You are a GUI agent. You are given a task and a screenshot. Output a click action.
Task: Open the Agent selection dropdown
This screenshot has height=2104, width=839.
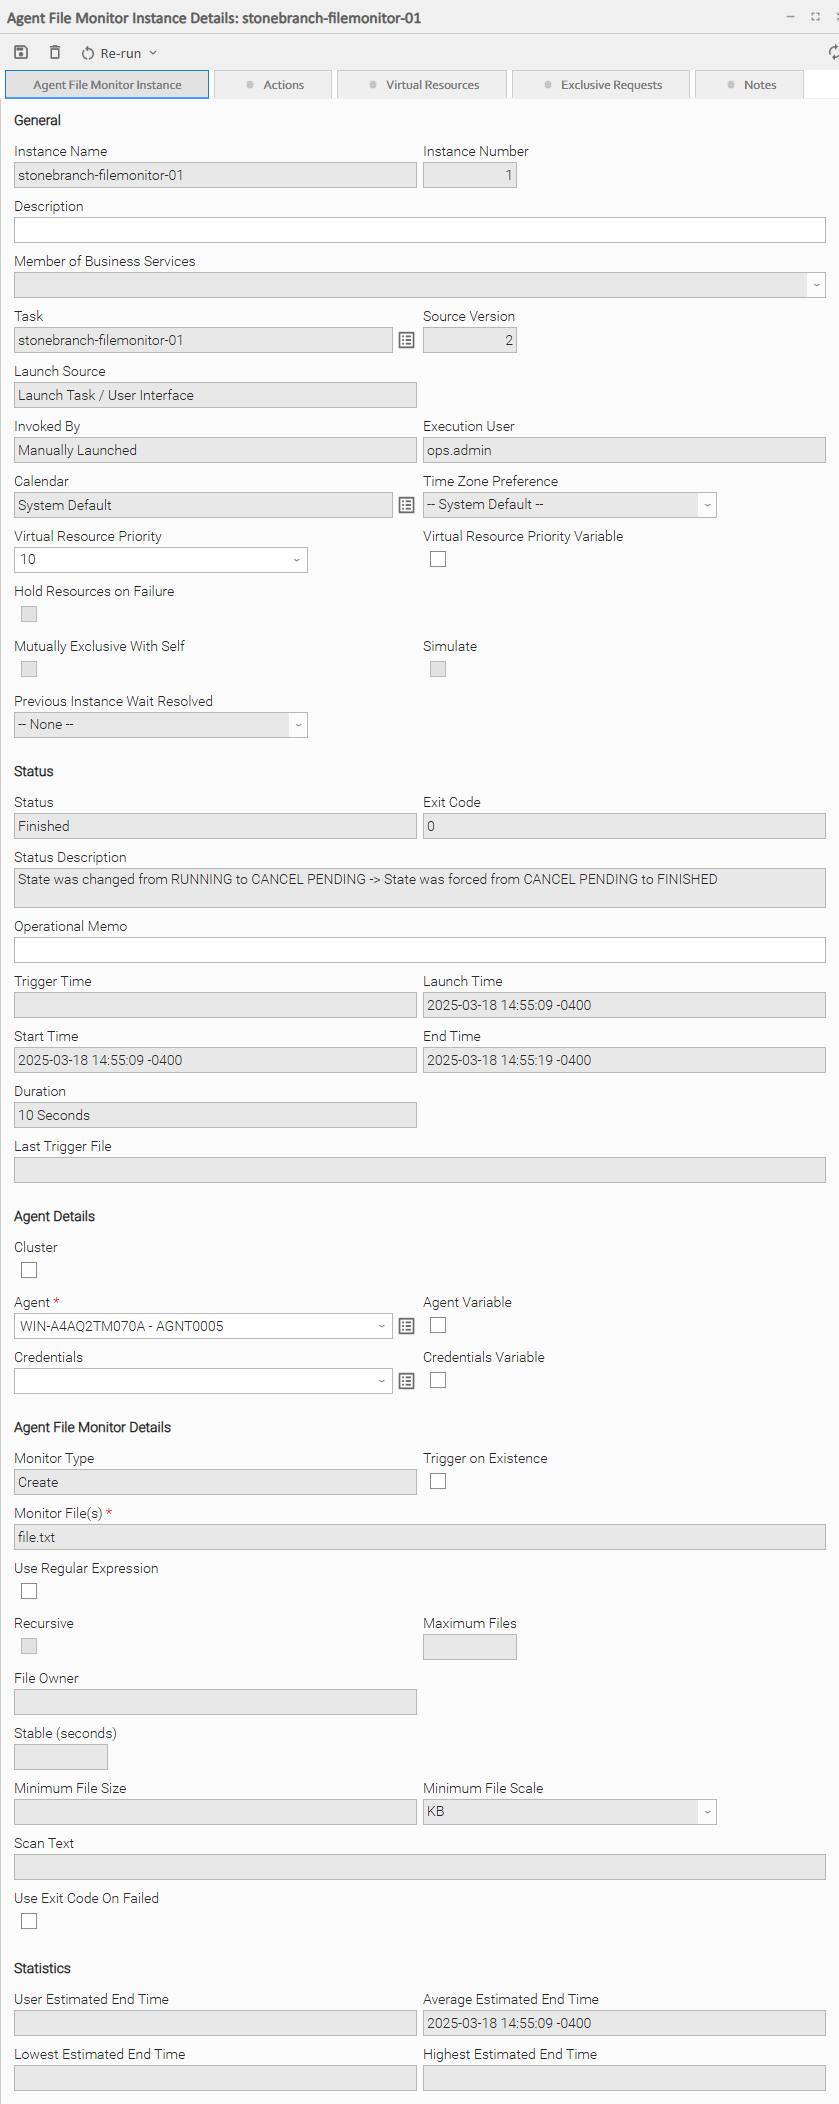coord(202,1326)
